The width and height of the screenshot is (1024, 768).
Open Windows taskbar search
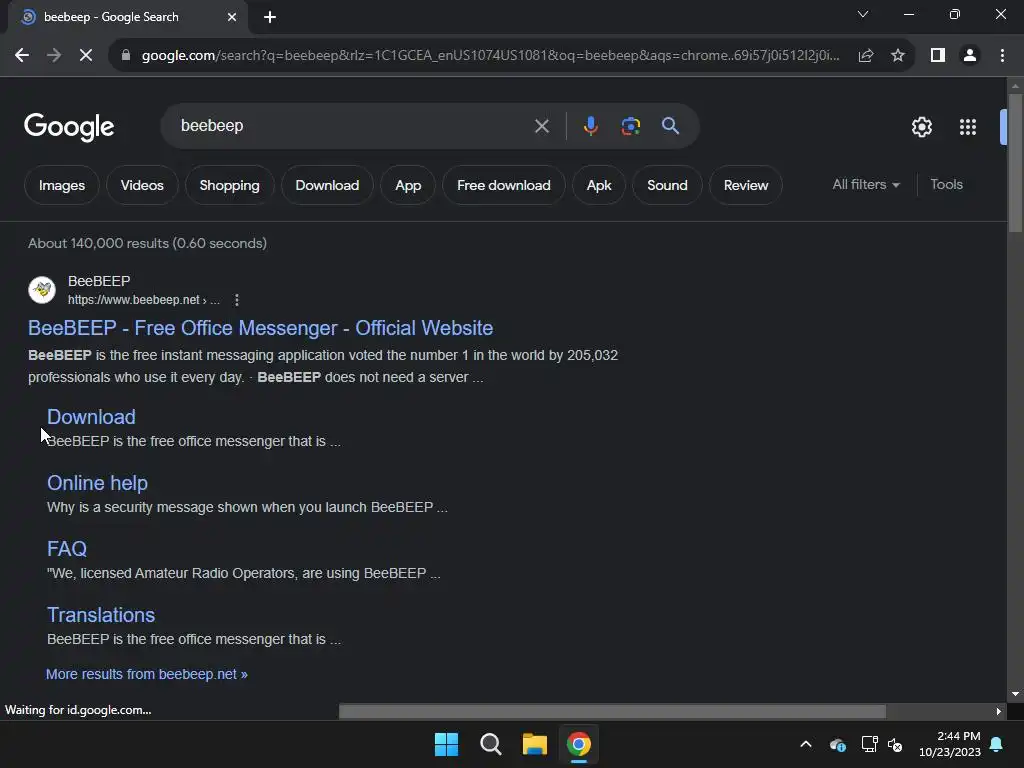click(x=490, y=744)
